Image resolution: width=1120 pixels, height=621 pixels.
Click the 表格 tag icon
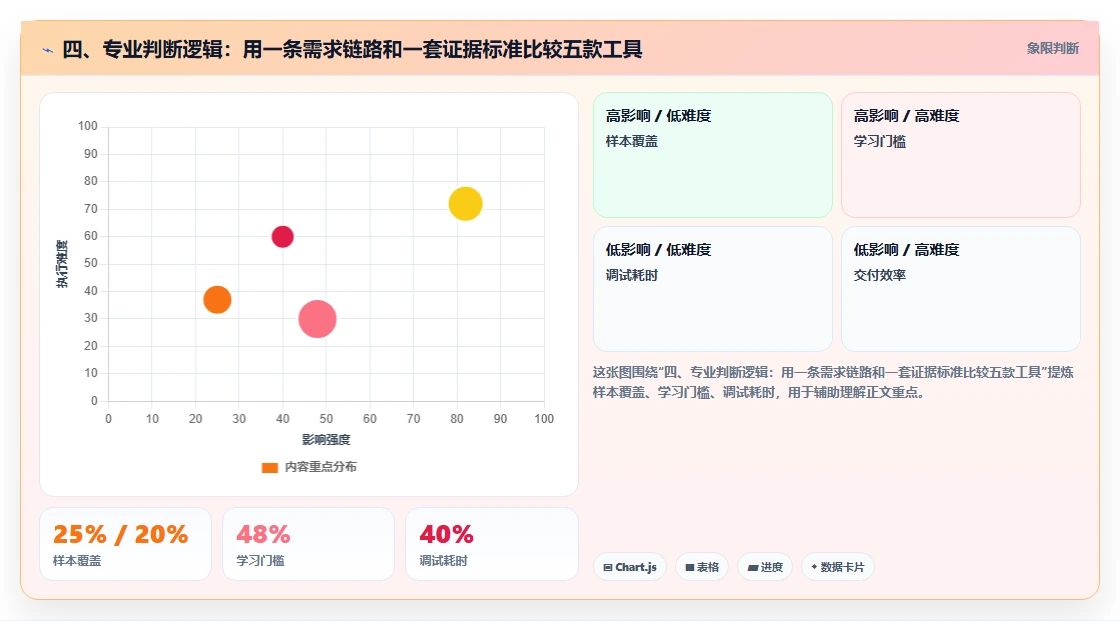point(690,567)
